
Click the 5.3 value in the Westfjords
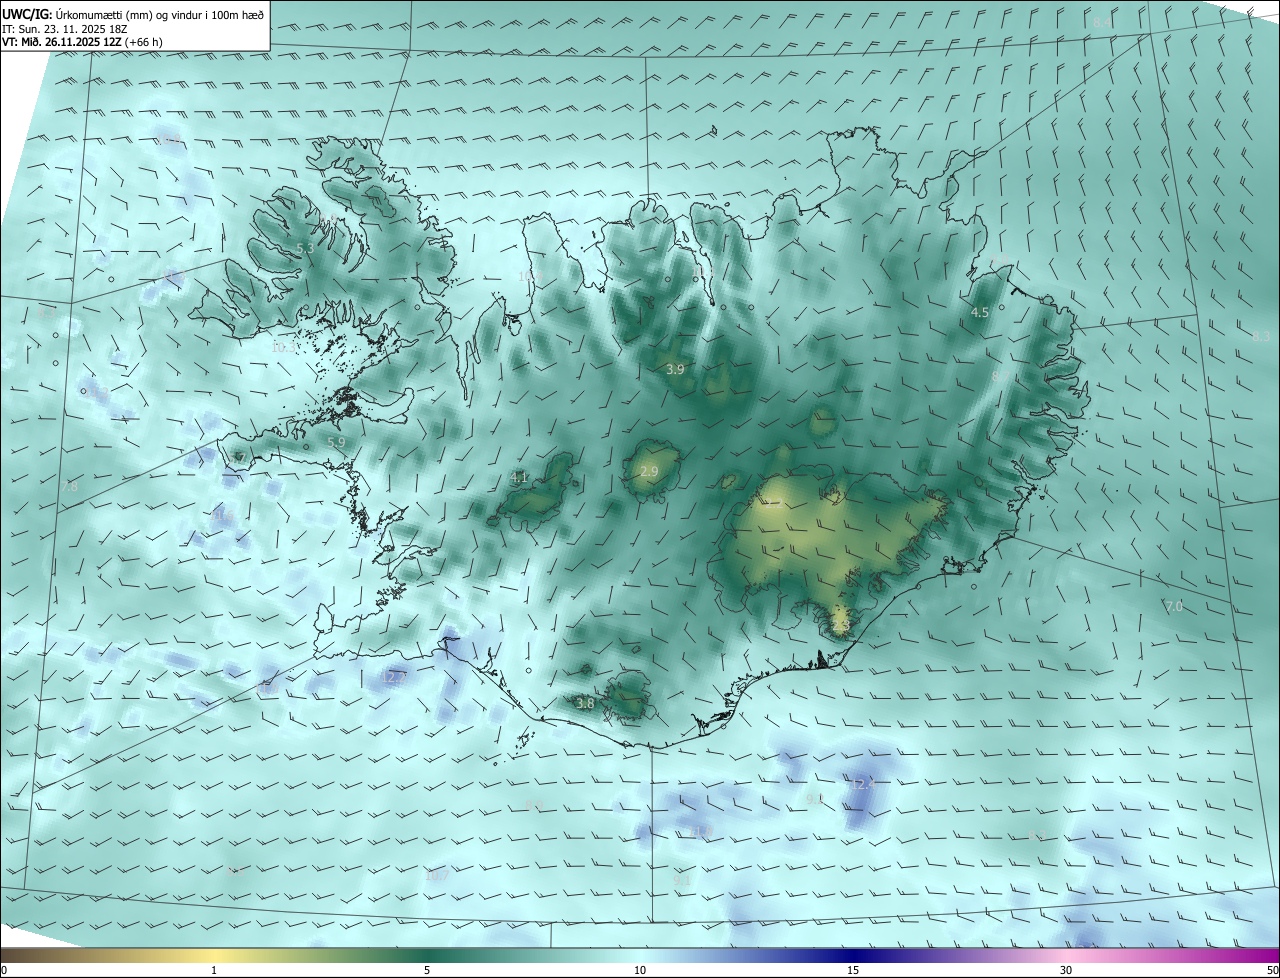coord(305,248)
